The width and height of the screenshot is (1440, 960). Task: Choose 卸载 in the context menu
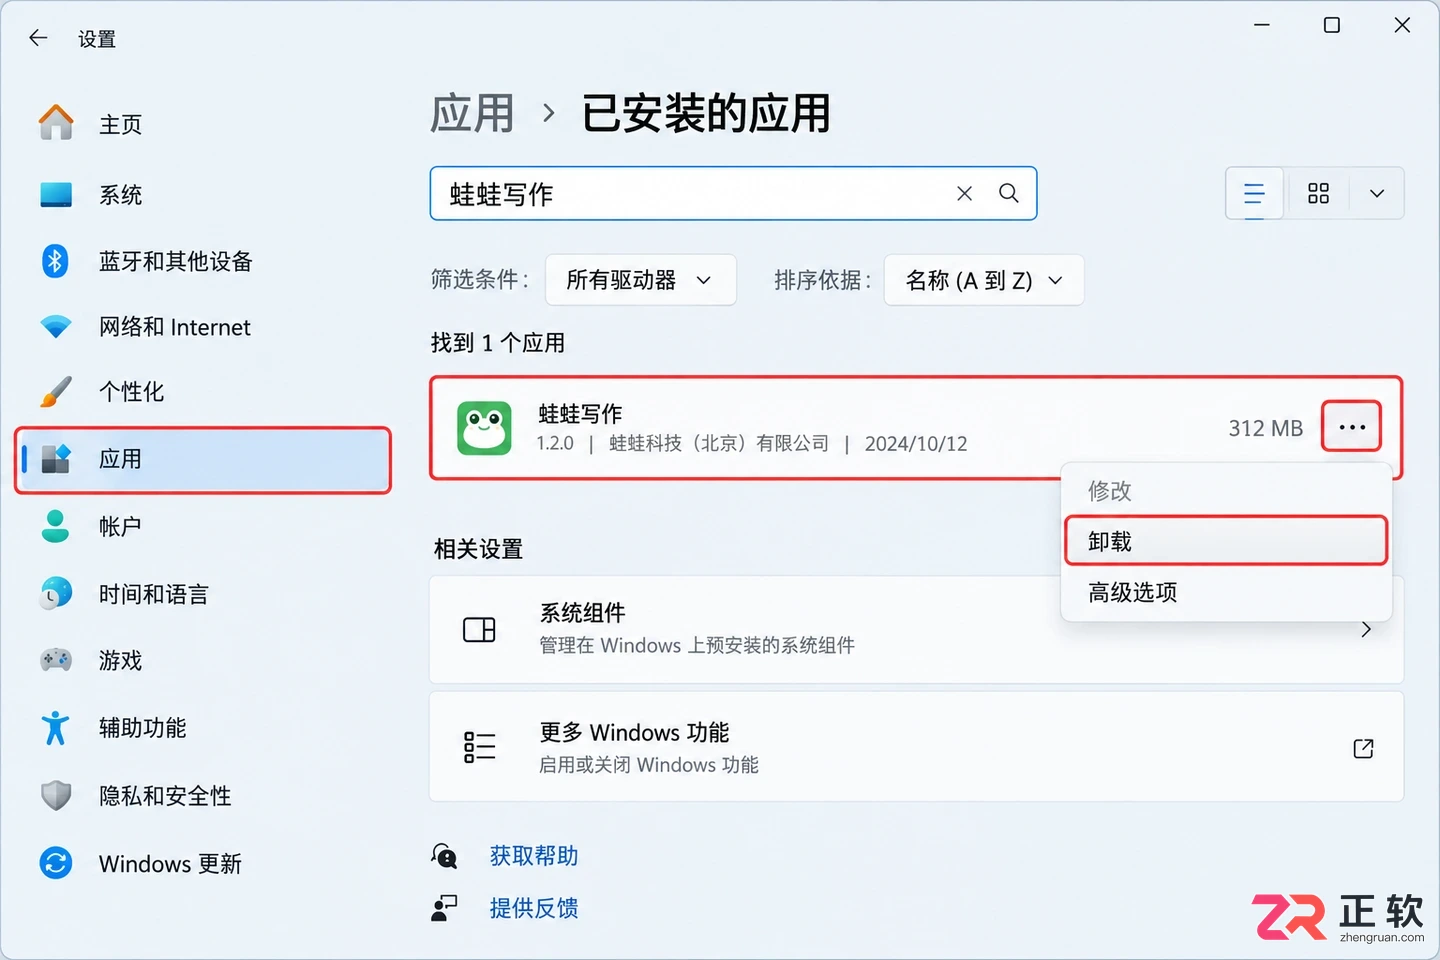coord(1226,541)
